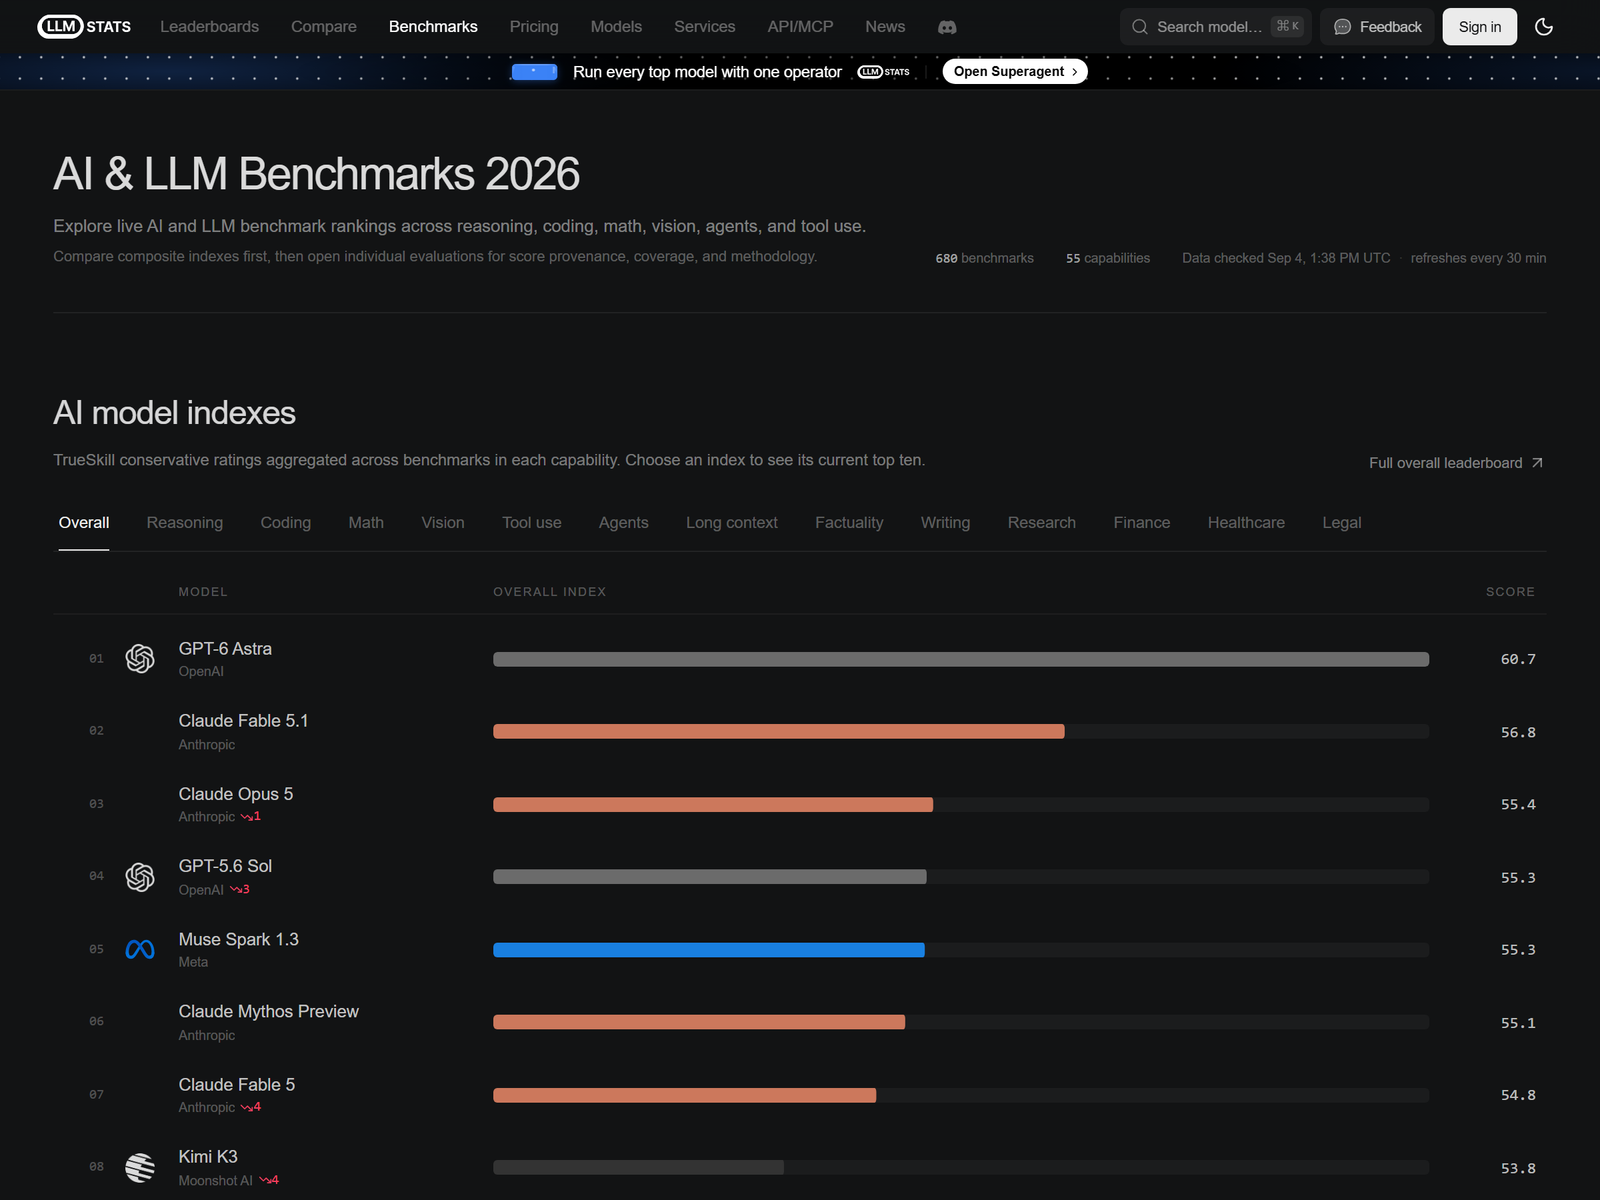Switch to the Agents tab

(624, 523)
